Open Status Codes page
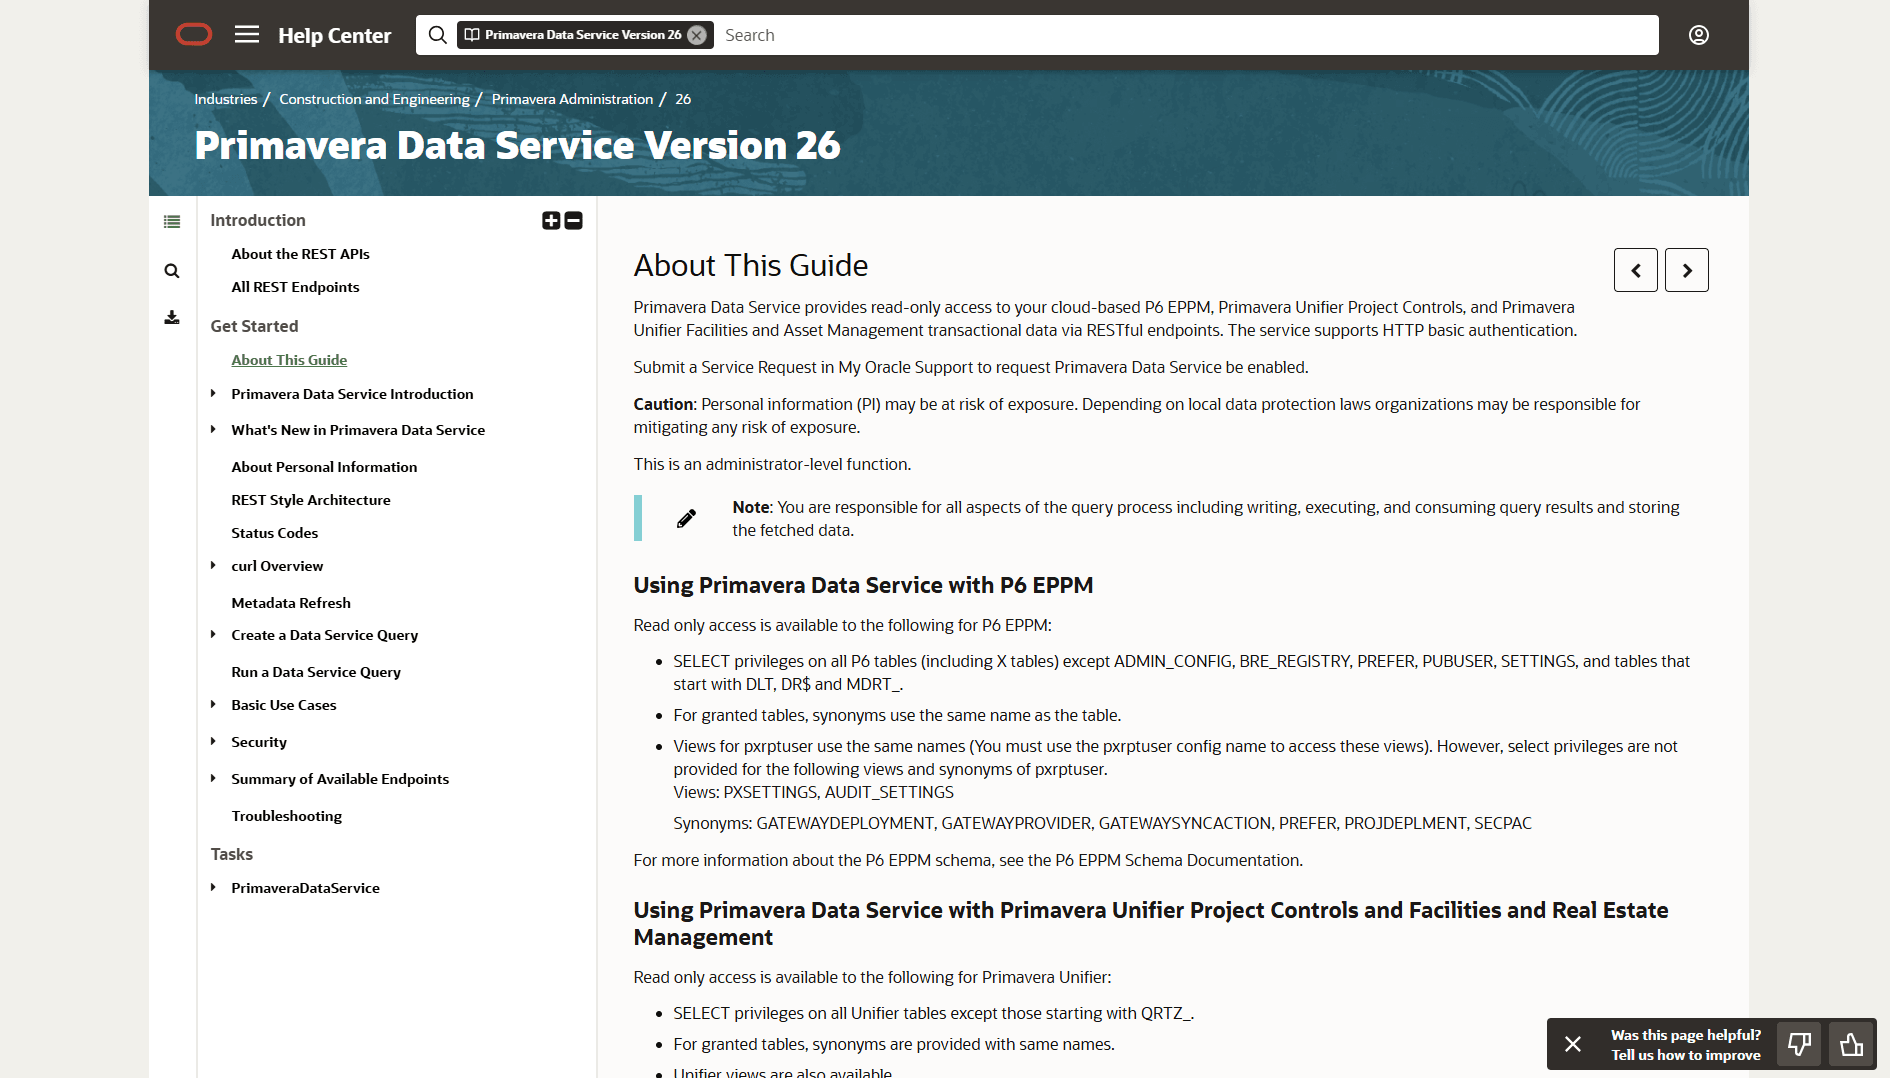 (274, 533)
